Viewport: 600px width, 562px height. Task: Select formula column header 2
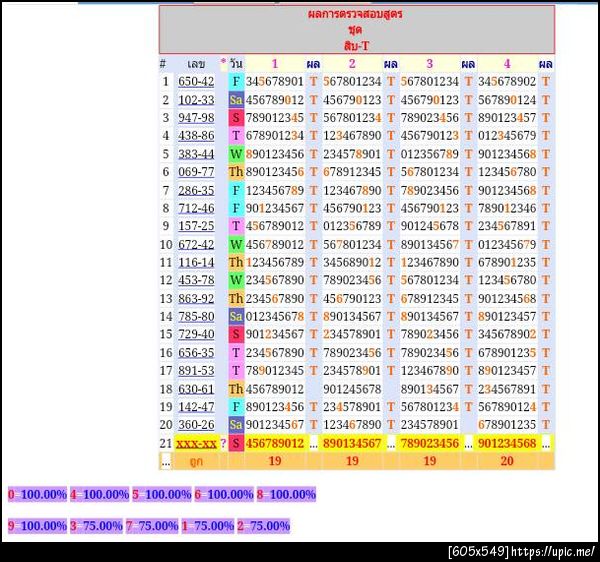click(352, 64)
